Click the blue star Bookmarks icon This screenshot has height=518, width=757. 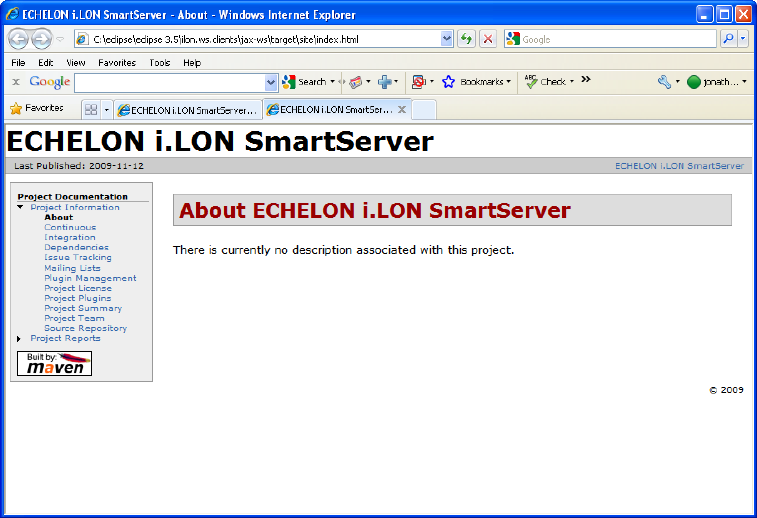(x=449, y=82)
